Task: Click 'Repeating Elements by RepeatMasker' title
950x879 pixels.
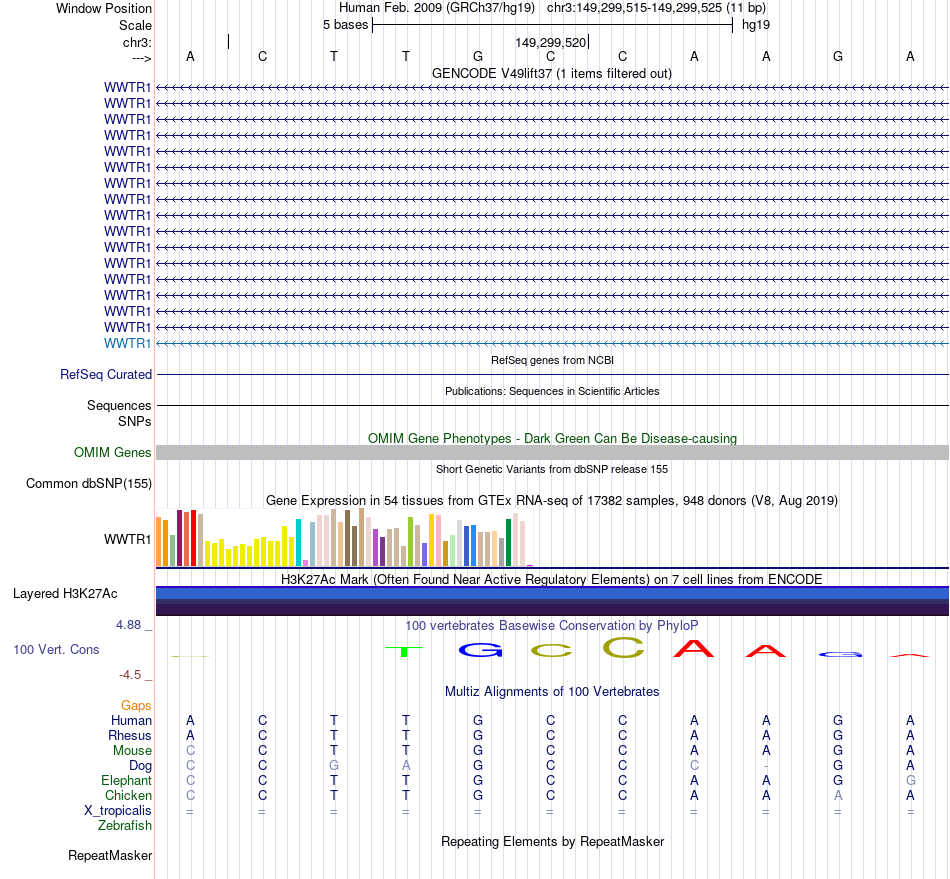Action: point(553,841)
